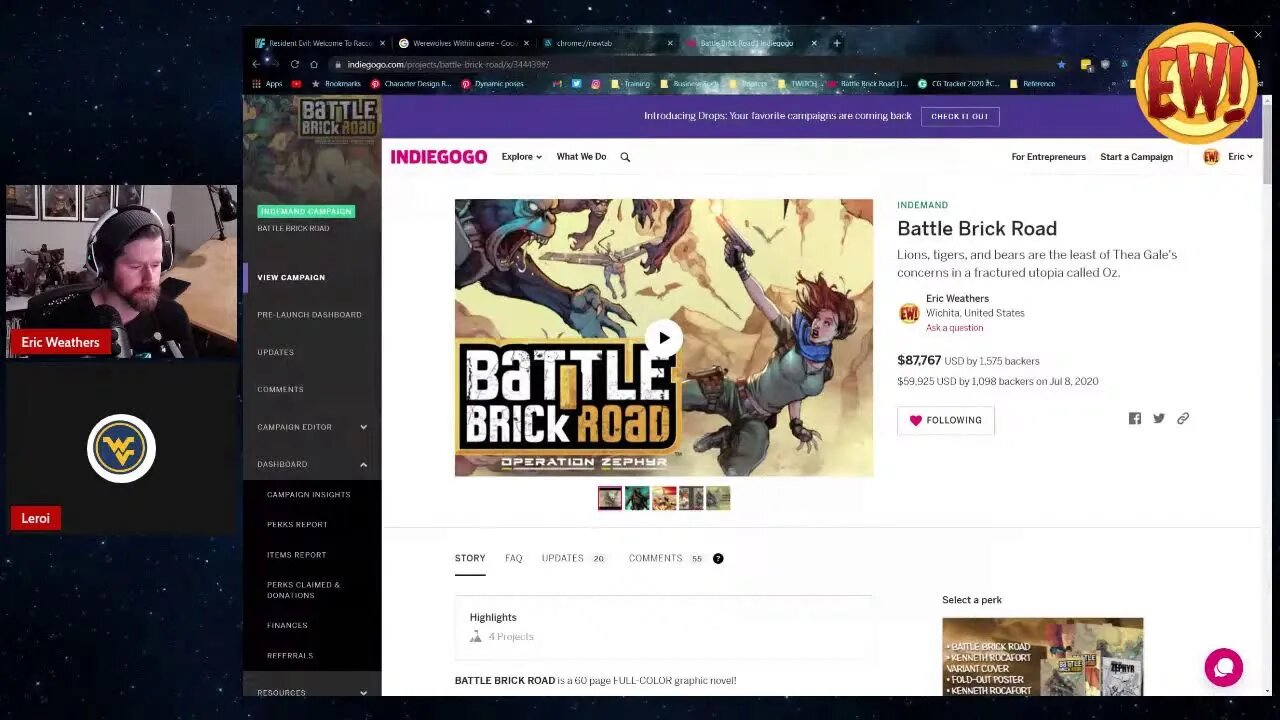Share campaign on Facebook icon
Viewport: 1280px width, 720px height.
click(1135, 419)
